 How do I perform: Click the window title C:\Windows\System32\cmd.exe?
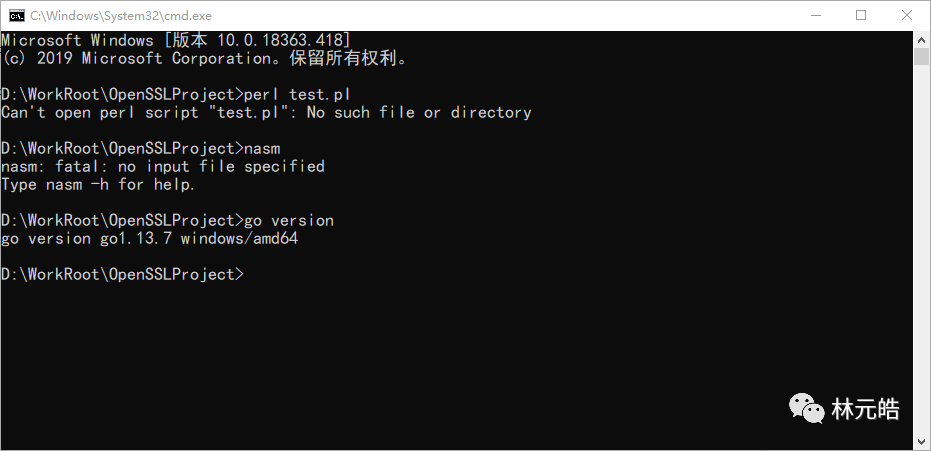(120, 15)
